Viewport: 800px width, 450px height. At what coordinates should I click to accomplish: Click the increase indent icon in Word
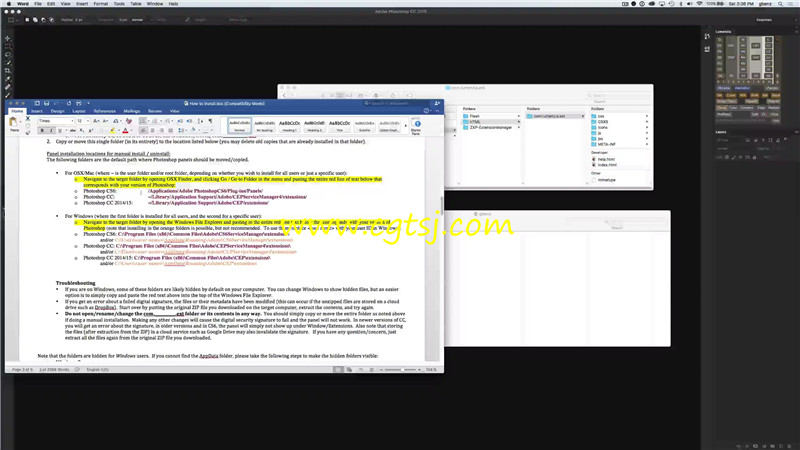189,121
